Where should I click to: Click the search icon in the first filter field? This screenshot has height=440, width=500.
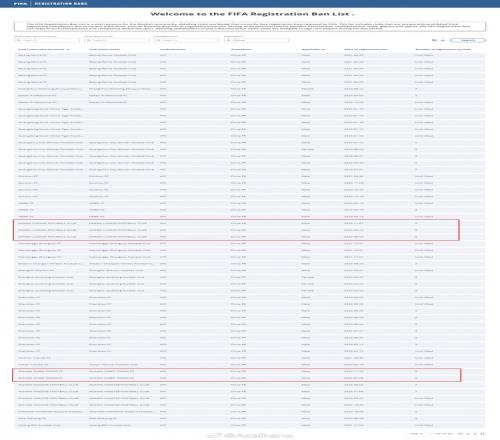[x=19, y=40]
